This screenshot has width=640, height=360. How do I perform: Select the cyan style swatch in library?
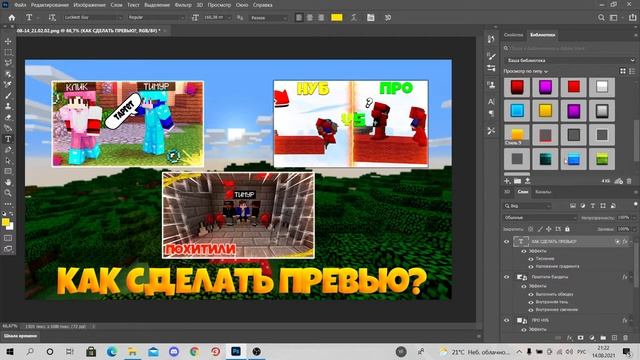point(517,111)
